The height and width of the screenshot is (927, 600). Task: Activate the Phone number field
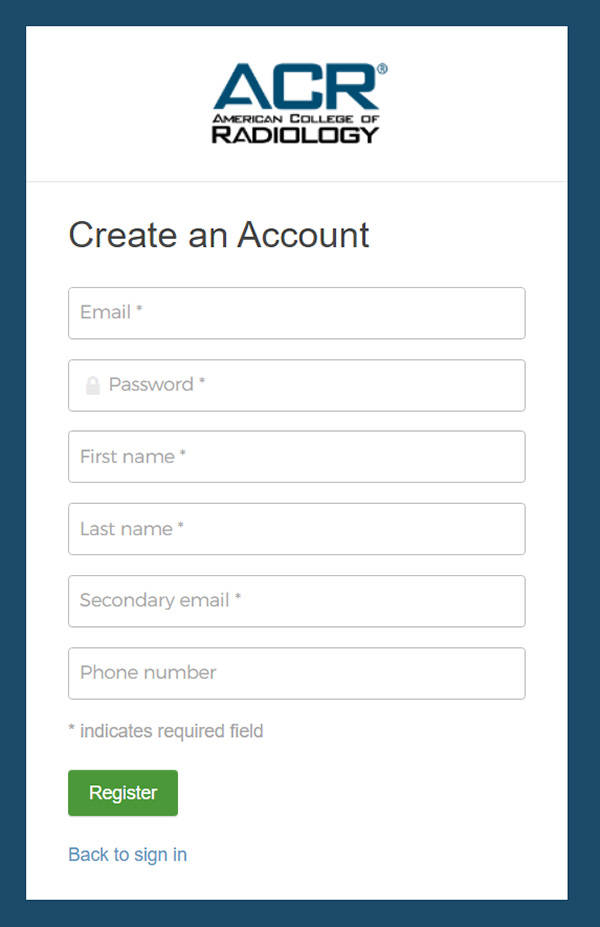(296, 673)
